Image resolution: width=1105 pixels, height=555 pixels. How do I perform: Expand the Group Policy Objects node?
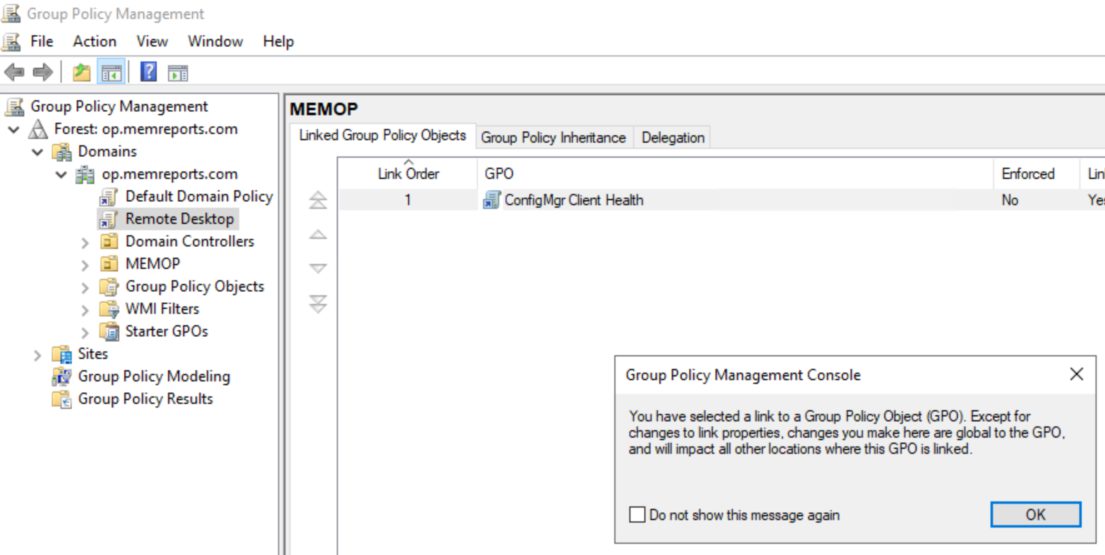pos(85,288)
